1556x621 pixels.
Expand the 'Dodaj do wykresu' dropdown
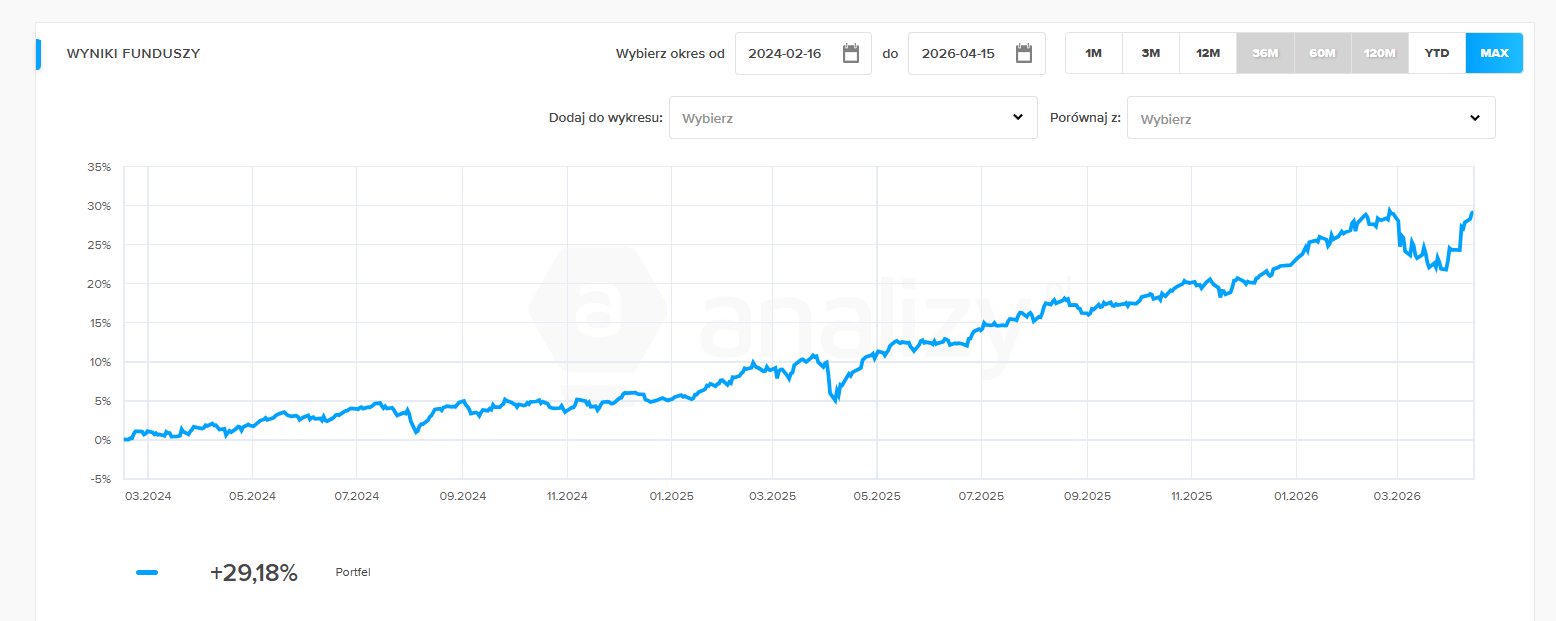852,118
